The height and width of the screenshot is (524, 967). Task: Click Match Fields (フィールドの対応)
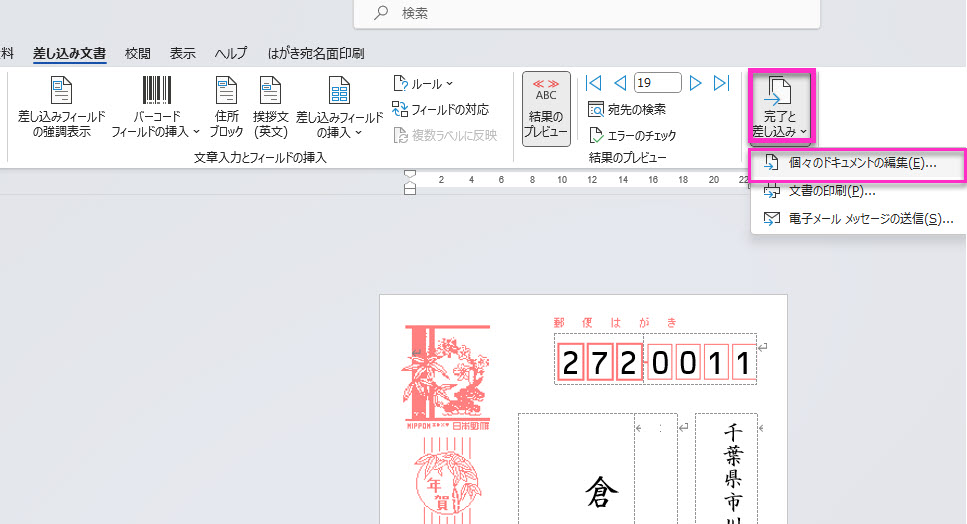(x=441, y=109)
